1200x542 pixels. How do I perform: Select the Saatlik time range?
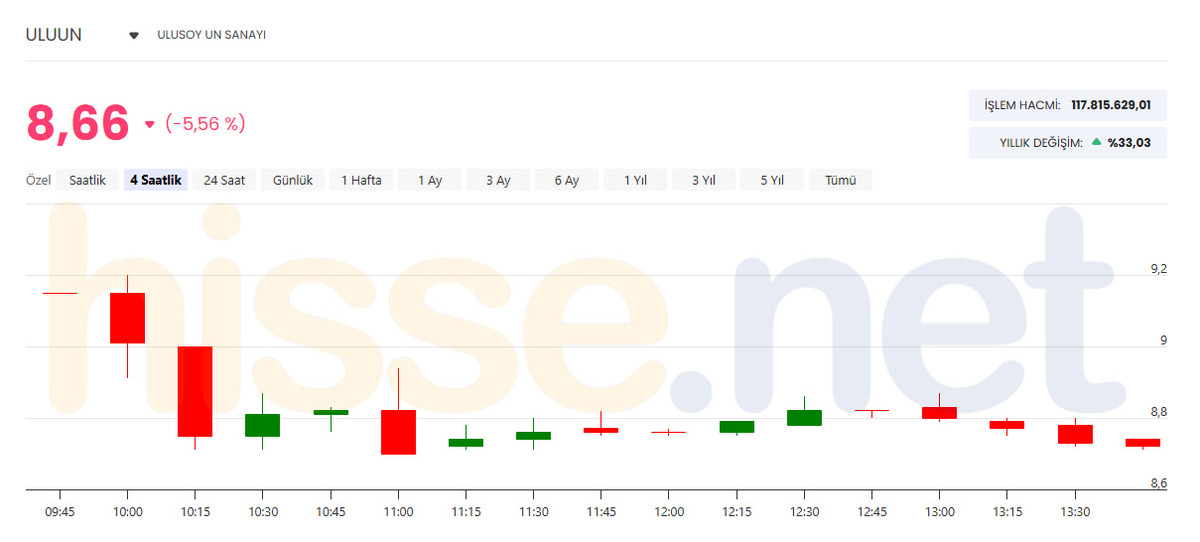pos(87,180)
